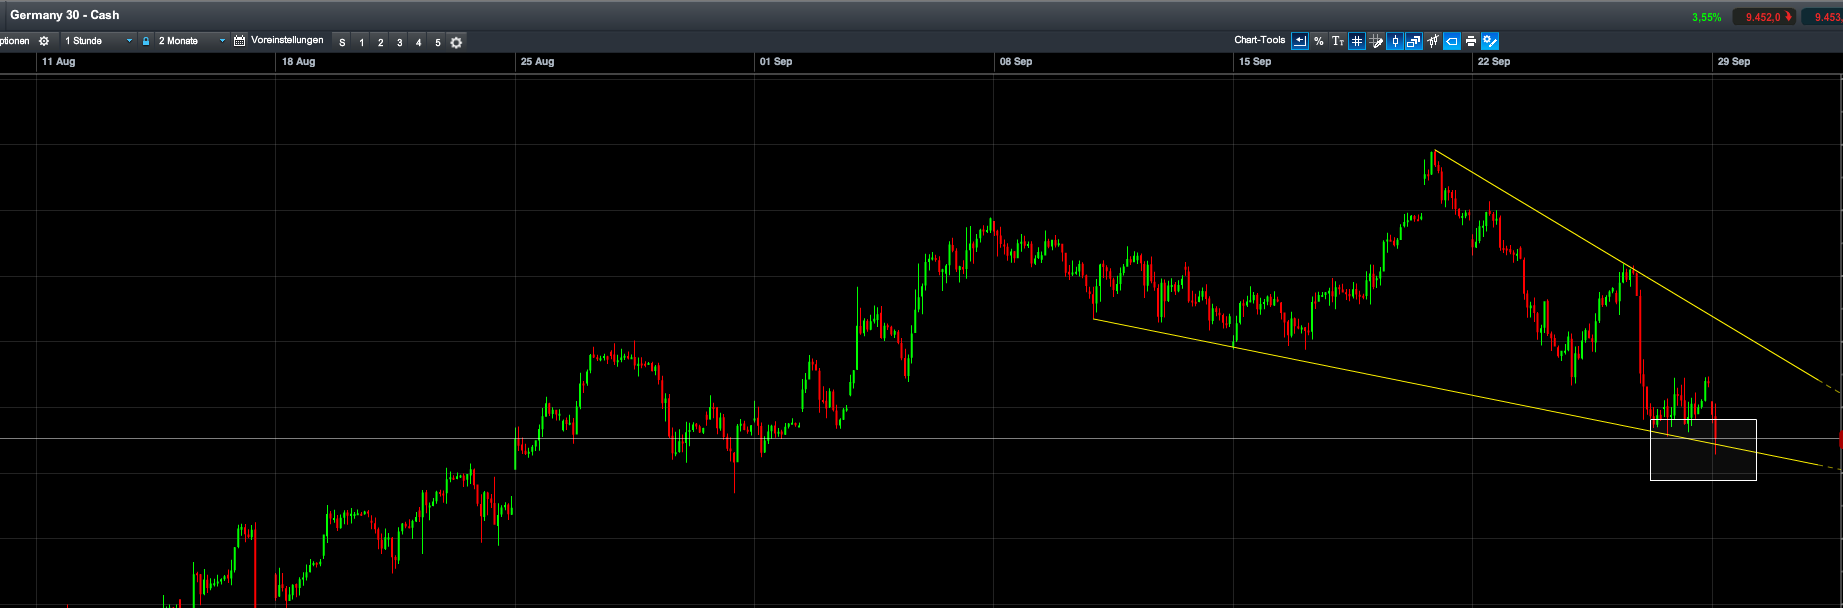The height and width of the screenshot is (608, 1843).
Task: Click the 22 Sep date label
Action: [x=1494, y=62]
